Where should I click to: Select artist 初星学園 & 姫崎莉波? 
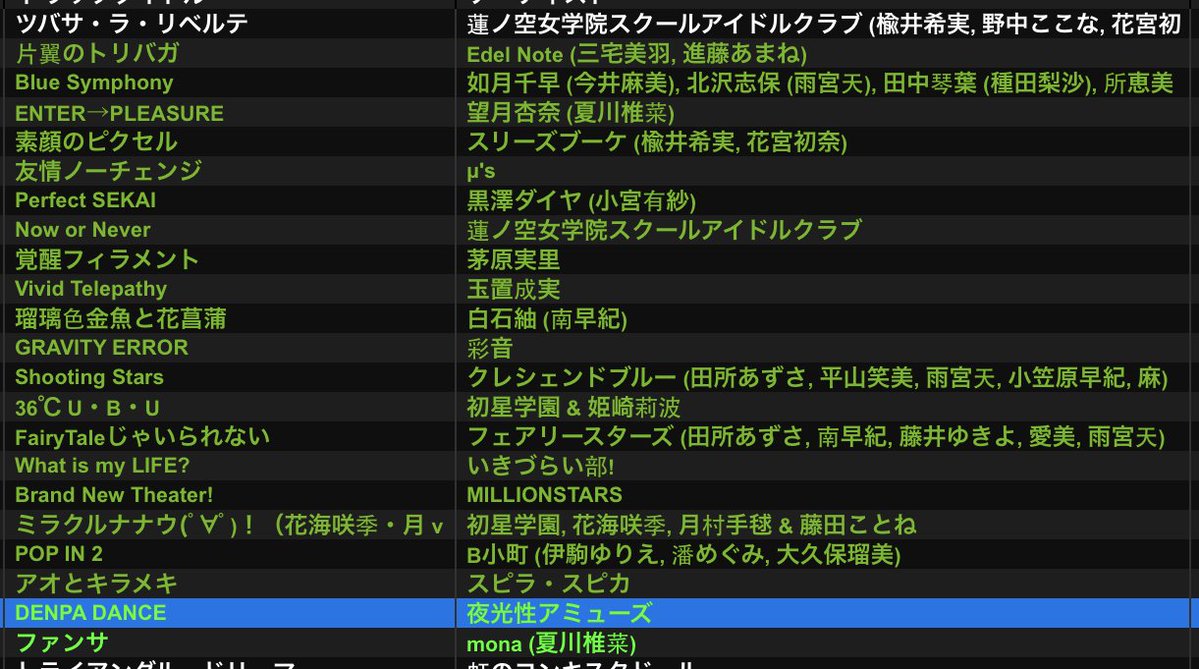(574, 408)
